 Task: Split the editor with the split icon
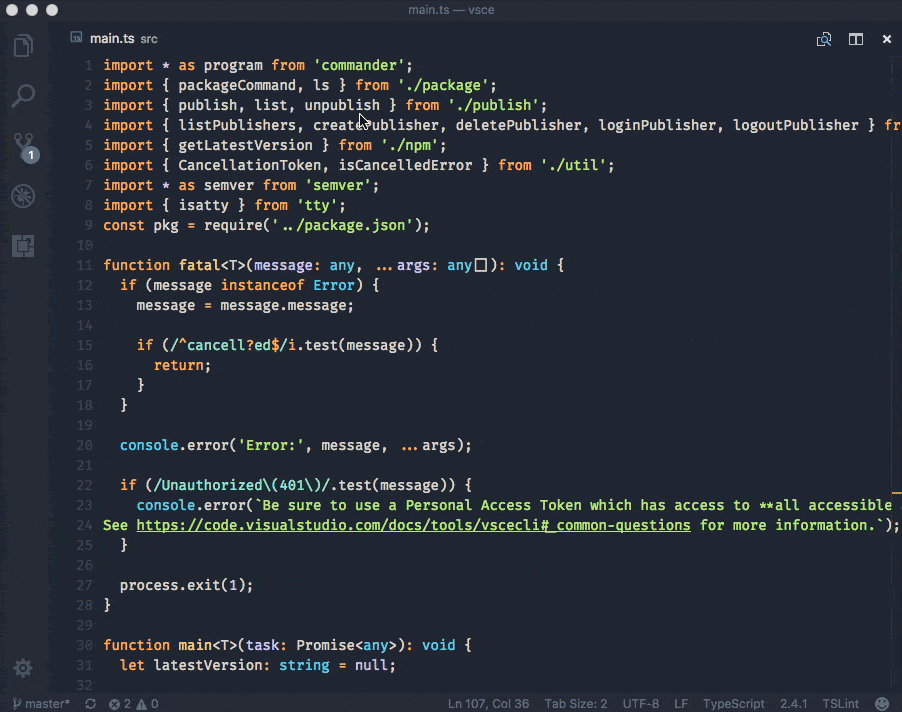click(856, 39)
